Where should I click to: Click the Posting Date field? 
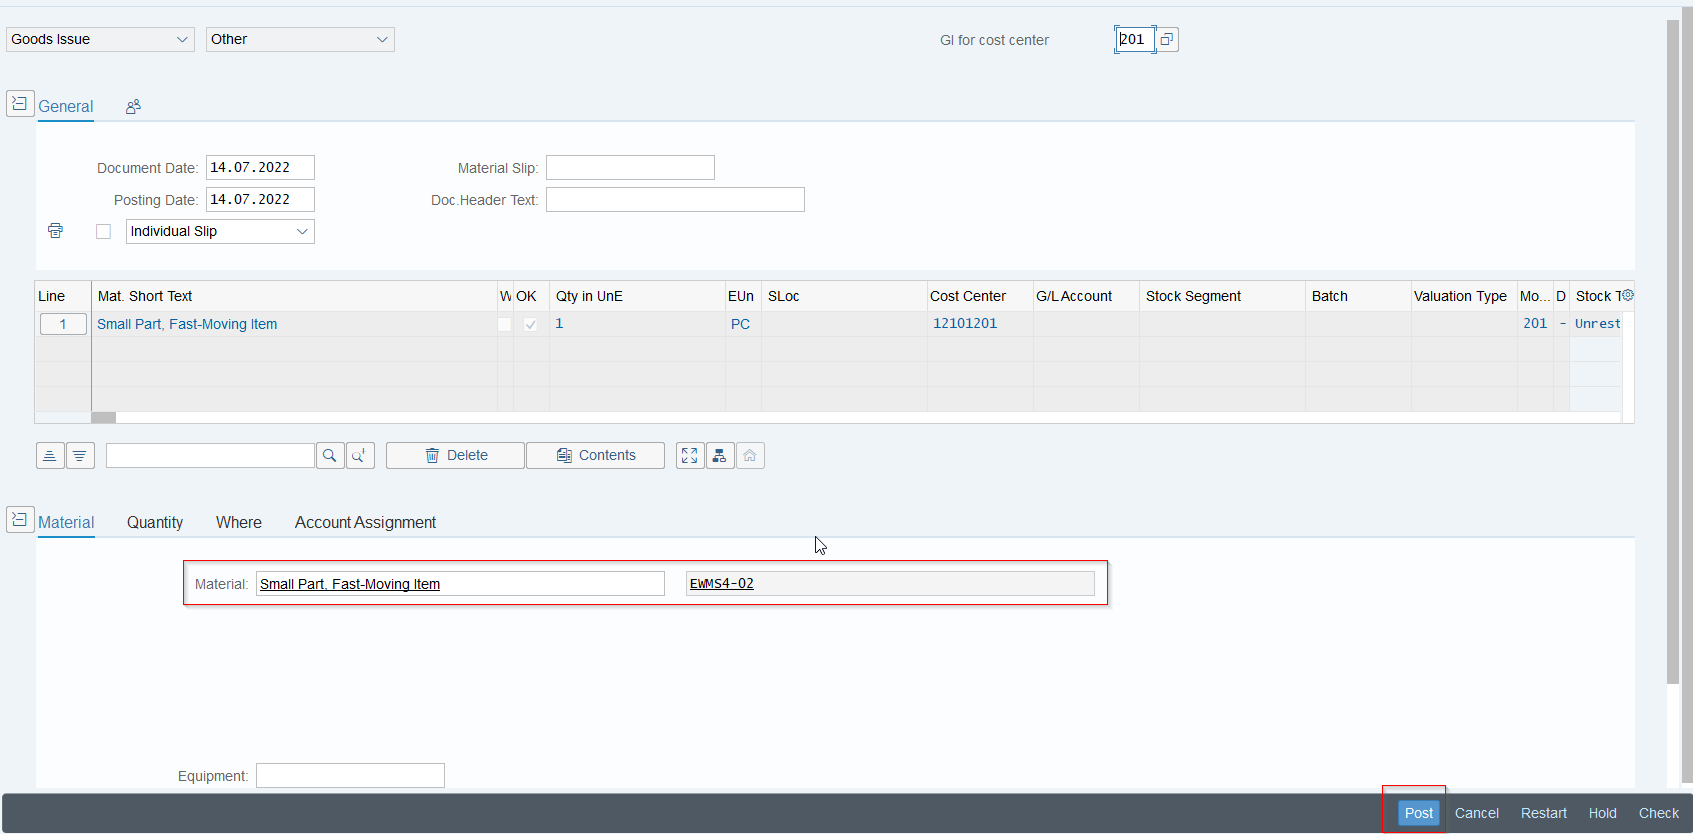tap(260, 200)
